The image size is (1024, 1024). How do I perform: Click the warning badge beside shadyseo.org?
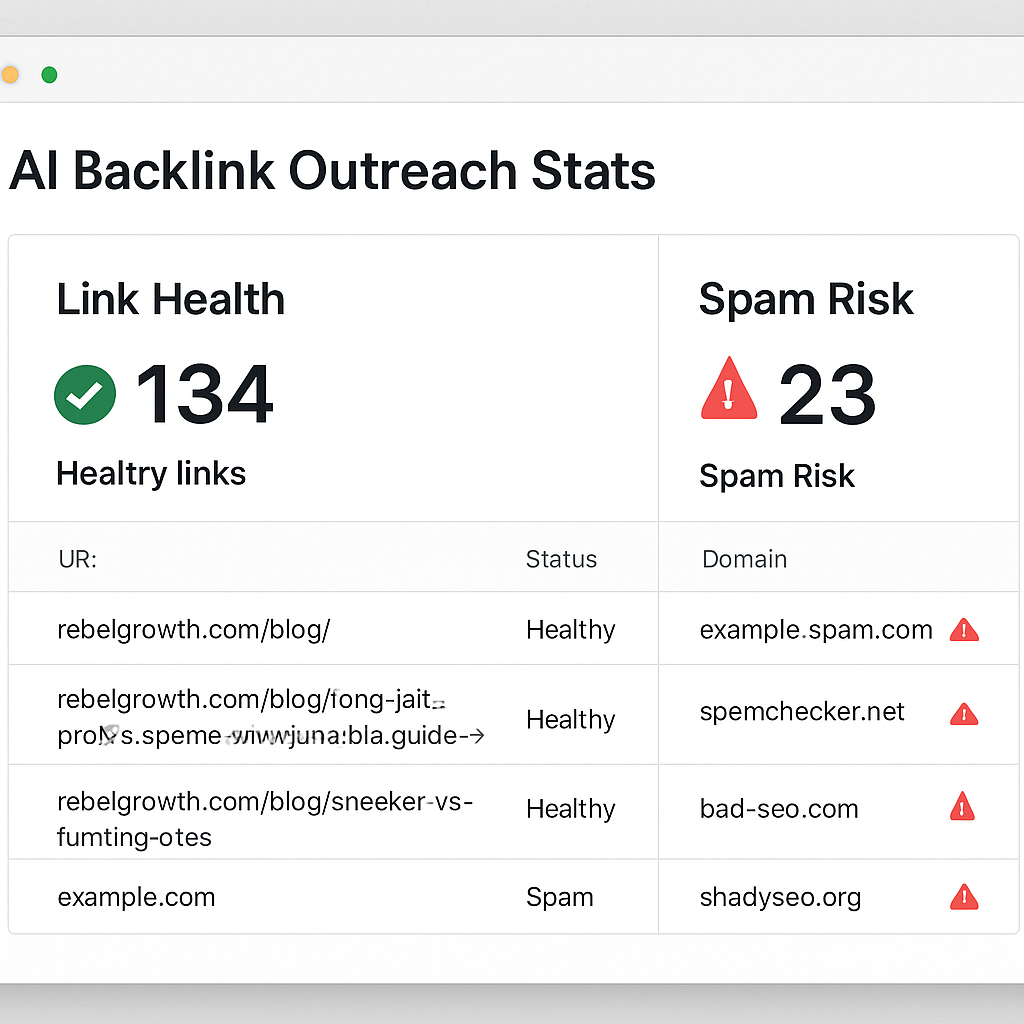coord(964,896)
